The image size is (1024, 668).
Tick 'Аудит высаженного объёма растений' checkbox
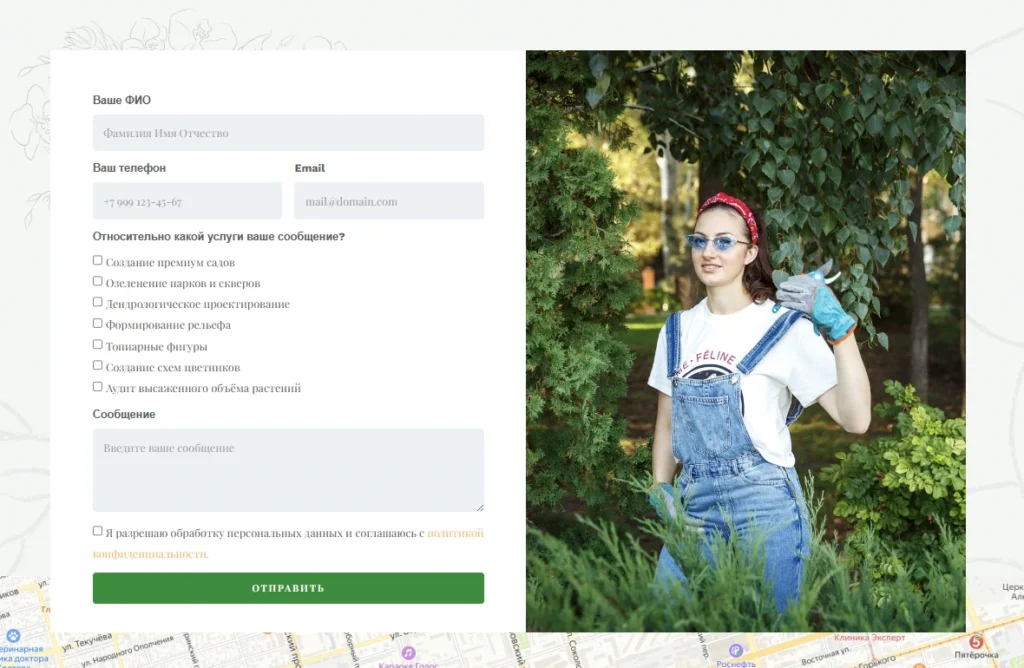point(97,387)
